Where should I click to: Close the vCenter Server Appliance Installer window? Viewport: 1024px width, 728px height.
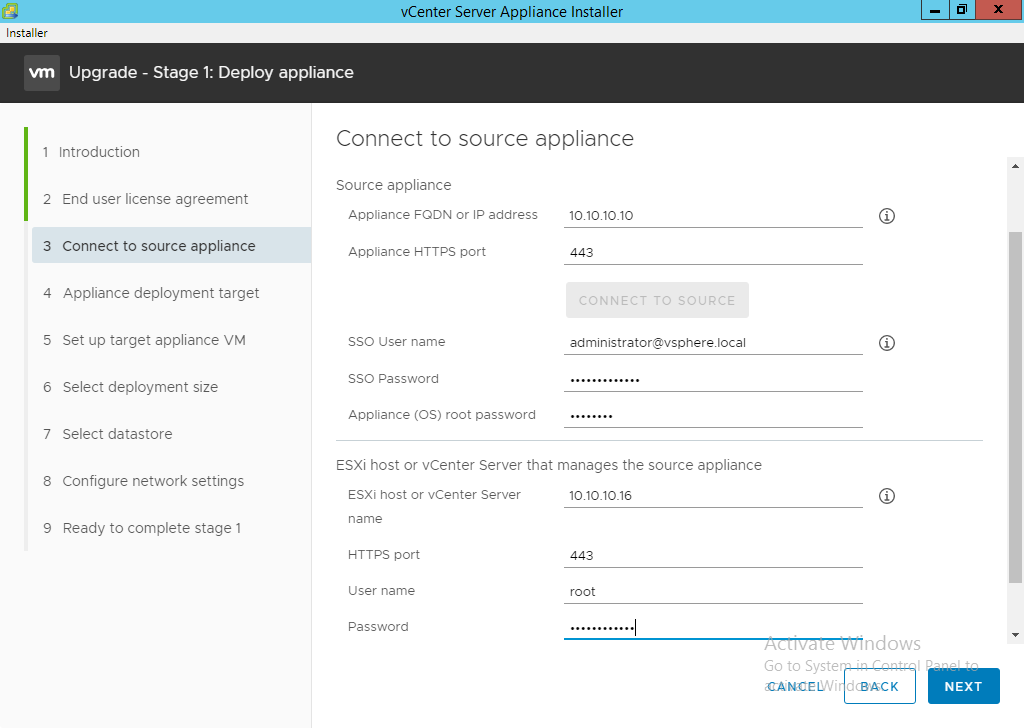tap(999, 10)
